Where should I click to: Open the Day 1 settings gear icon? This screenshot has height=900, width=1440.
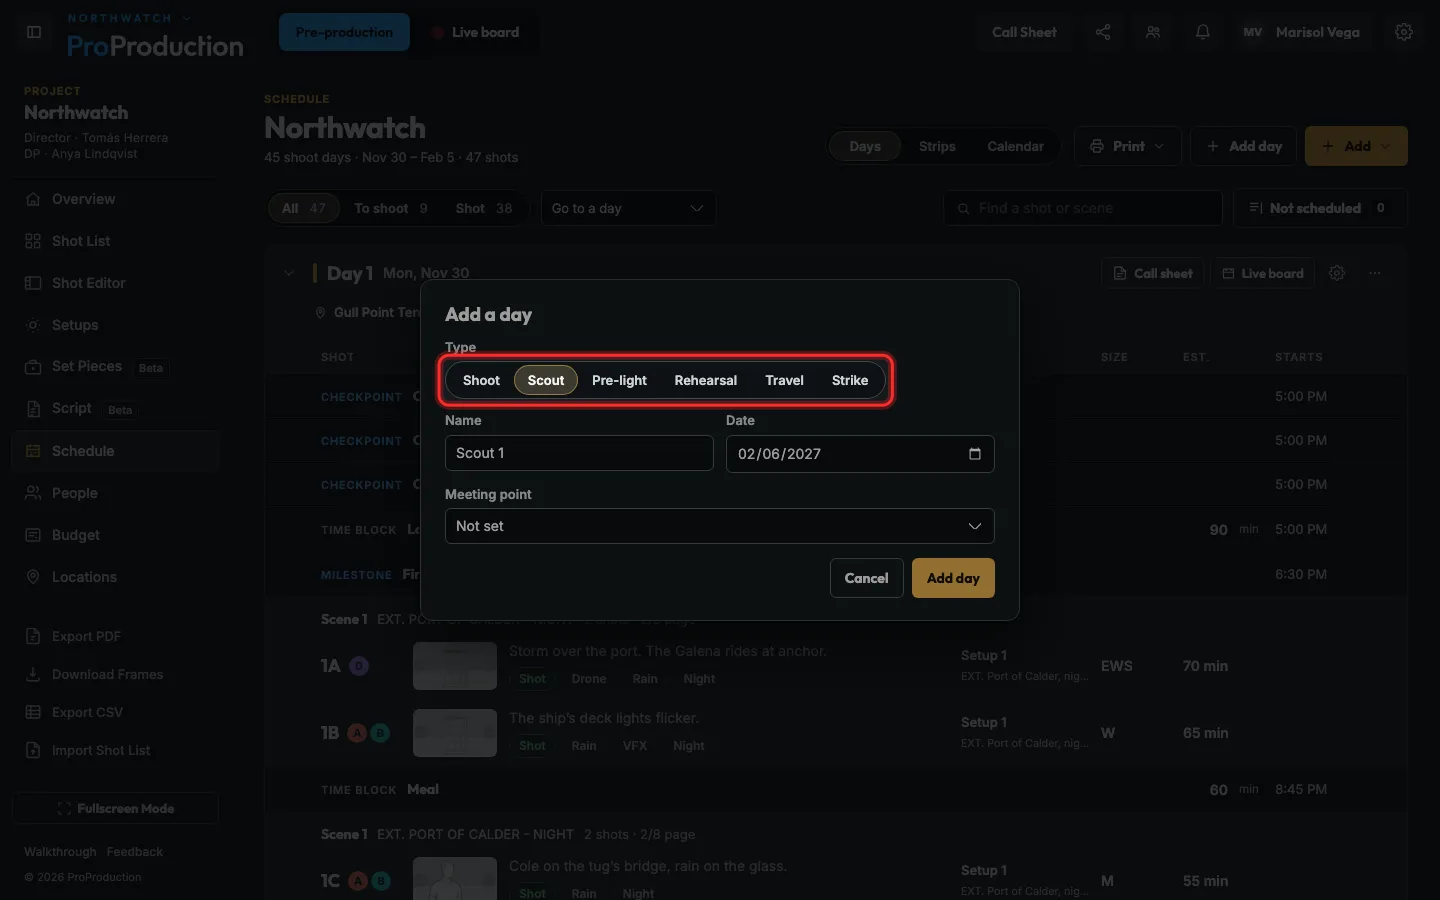(1337, 273)
